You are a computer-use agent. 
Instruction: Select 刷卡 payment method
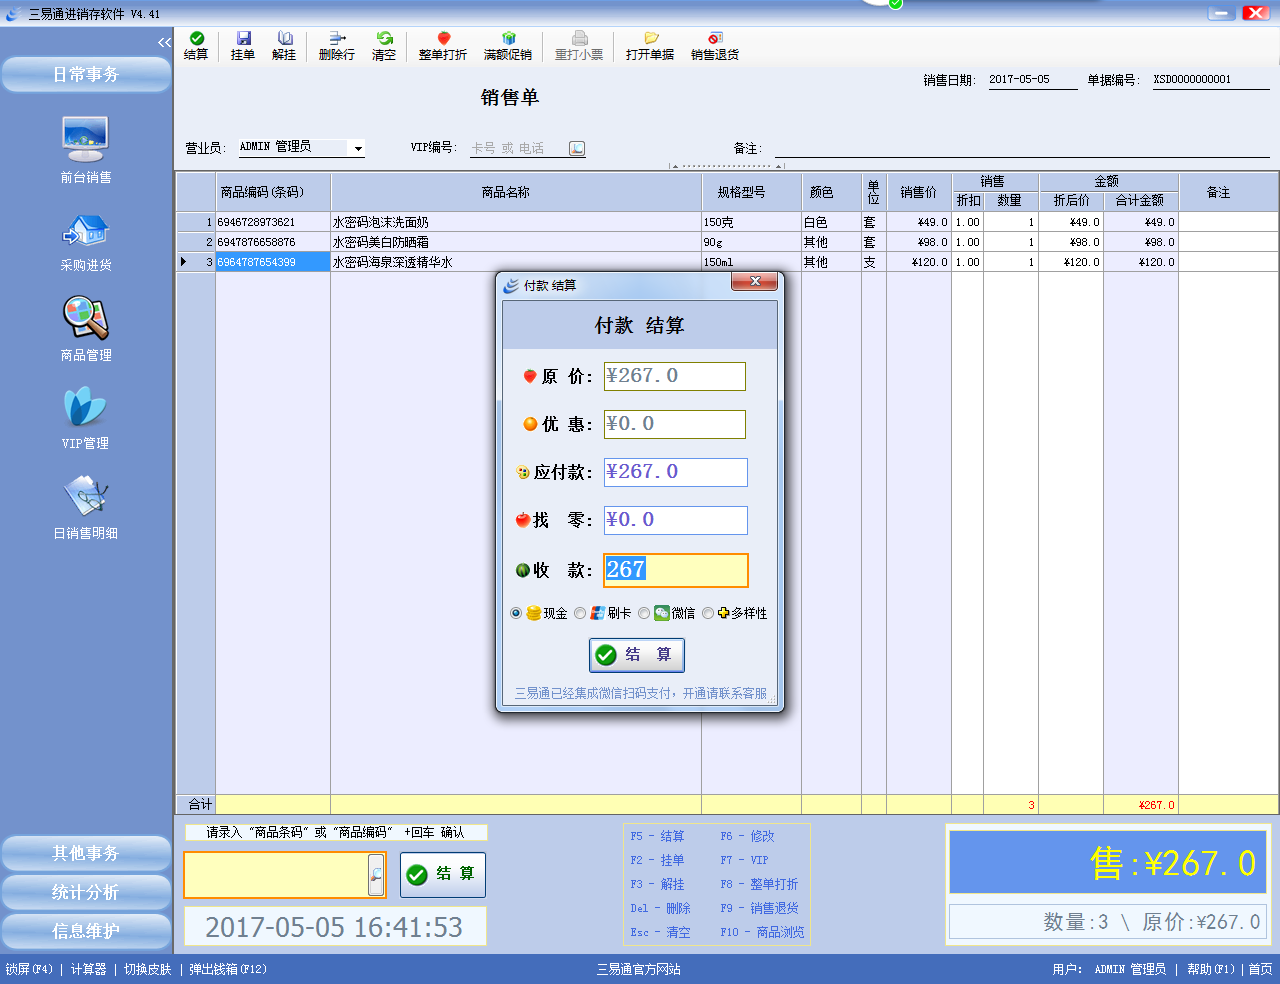(x=580, y=613)
